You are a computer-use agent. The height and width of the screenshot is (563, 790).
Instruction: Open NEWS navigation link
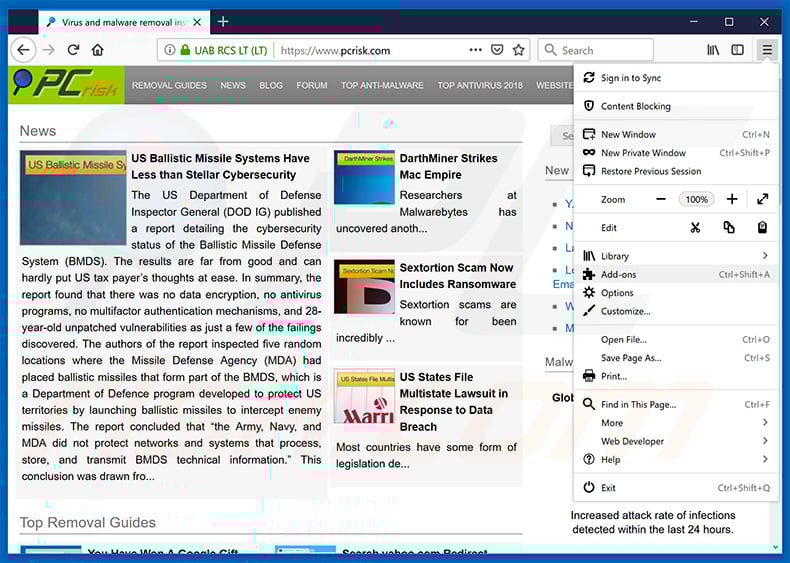pos(233,85)
